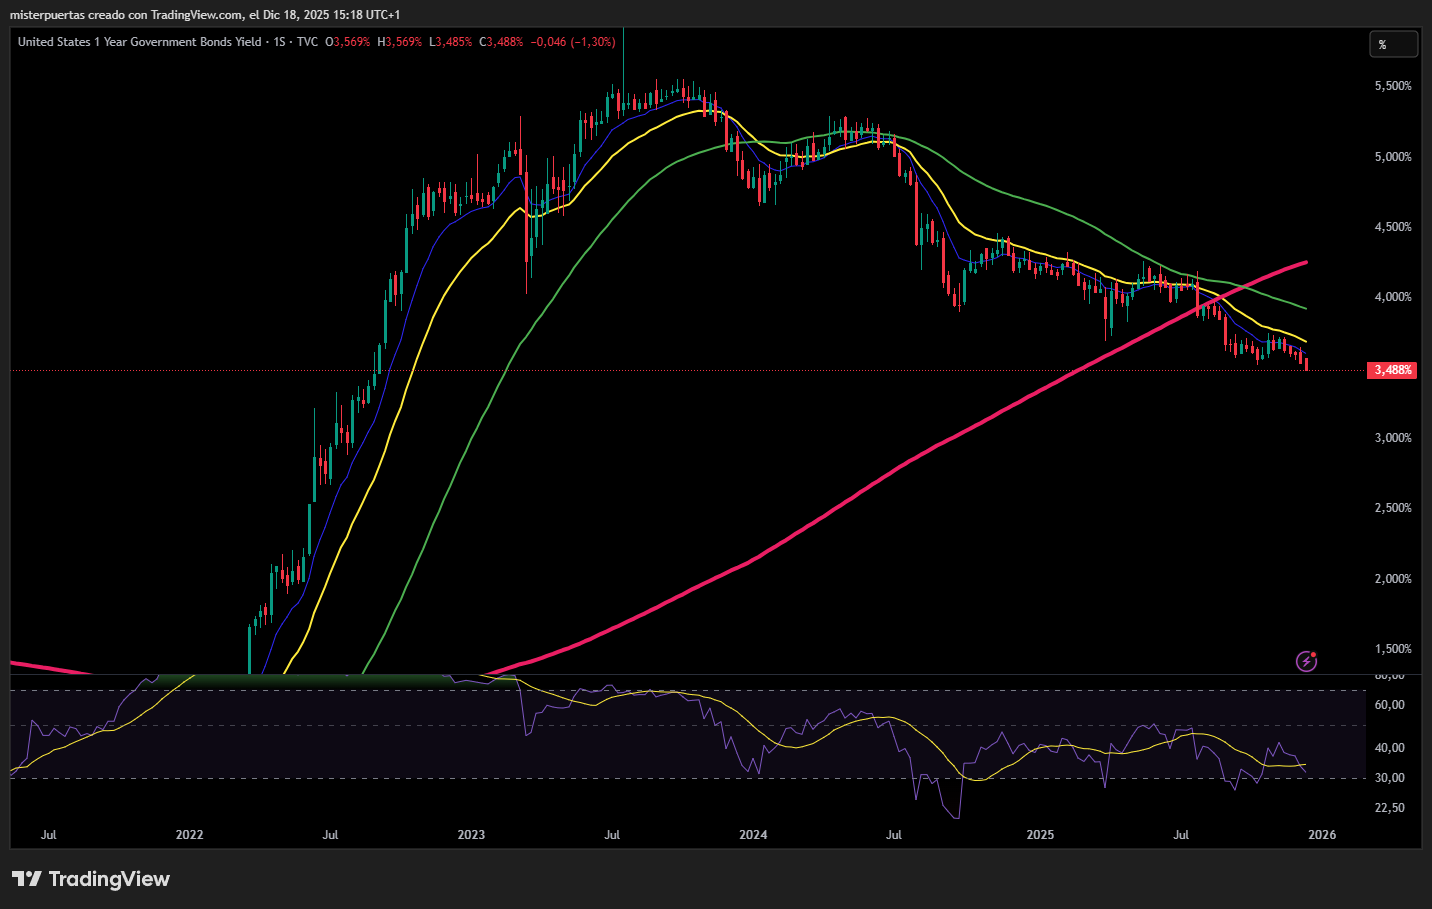
Task: Click the 2023 label on the time axis
Action: click(x=471, y=835)
